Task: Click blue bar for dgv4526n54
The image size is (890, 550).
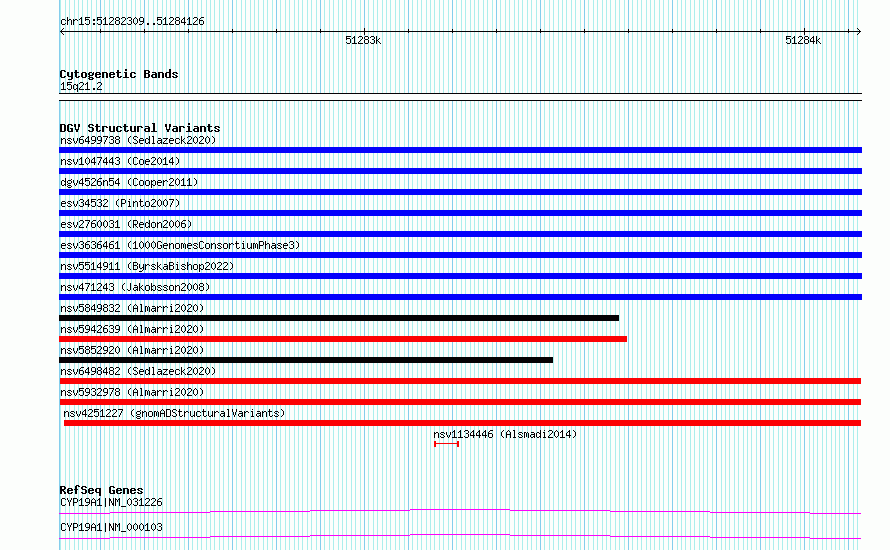Action: click(460, 192)
